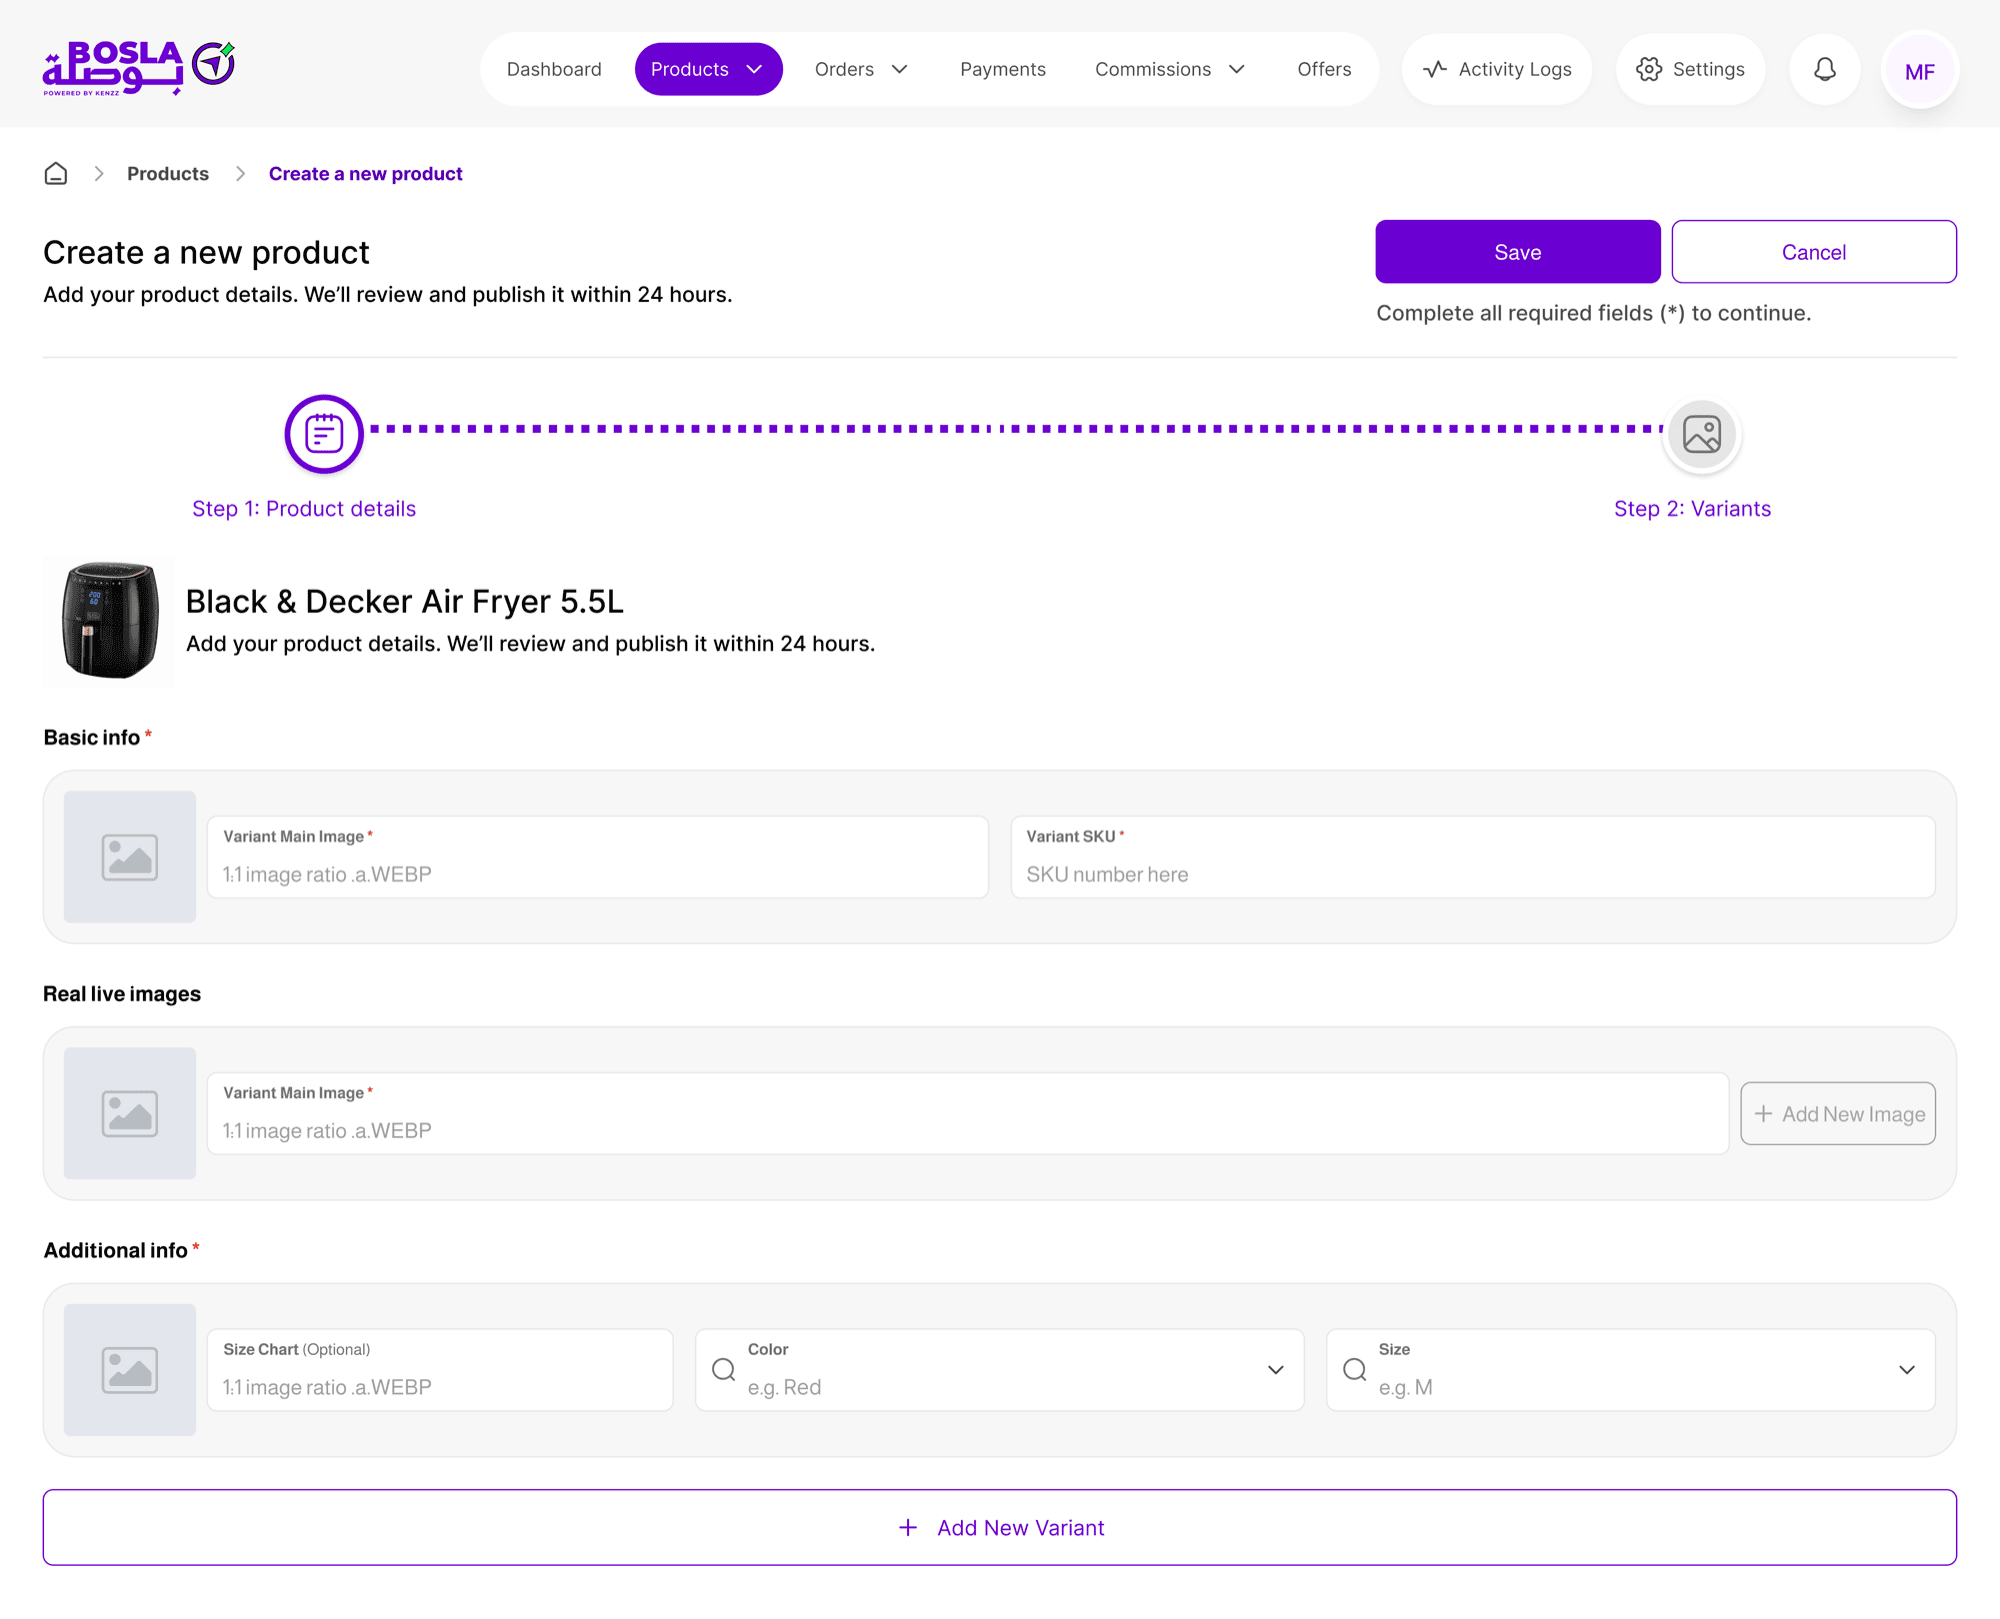The width and height of the screenshot is (2000, 1619).
Task: Open the Size dropdown arrow
Action: pyautogui.click(x=1907, y=1370)
